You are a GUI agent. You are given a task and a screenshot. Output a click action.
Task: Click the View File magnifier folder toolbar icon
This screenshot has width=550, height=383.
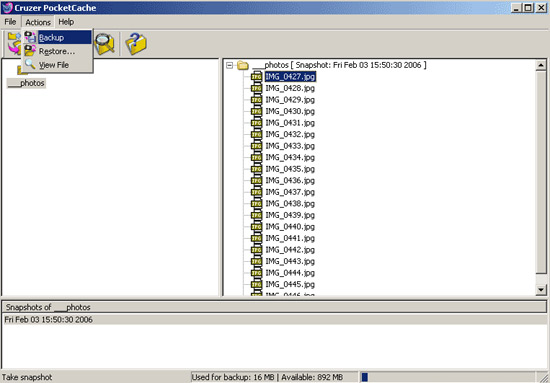point(105,43)
